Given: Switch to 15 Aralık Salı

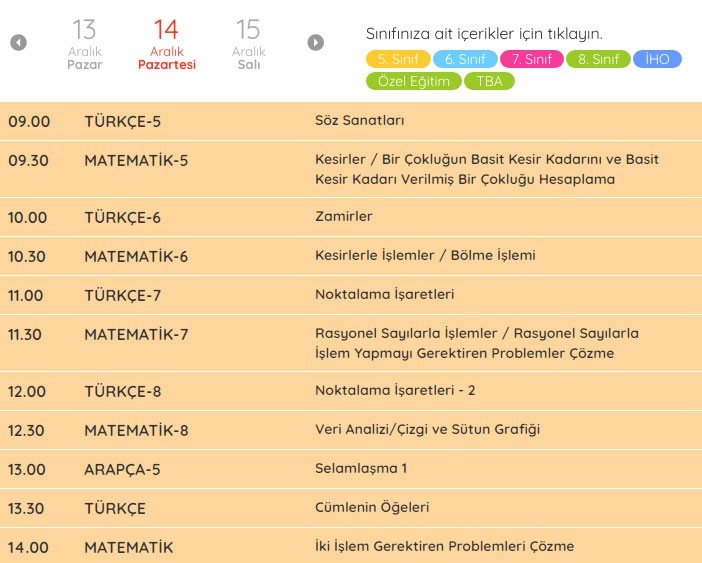Looking at the screenshot, I should point(248,45).
